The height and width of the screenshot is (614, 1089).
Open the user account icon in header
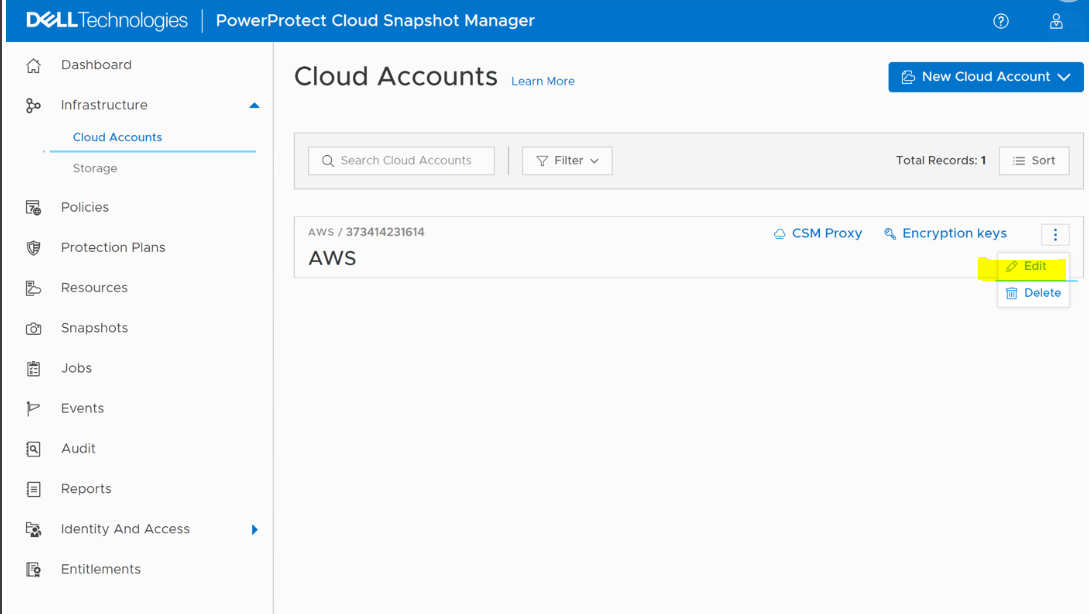click(1056, 20)
